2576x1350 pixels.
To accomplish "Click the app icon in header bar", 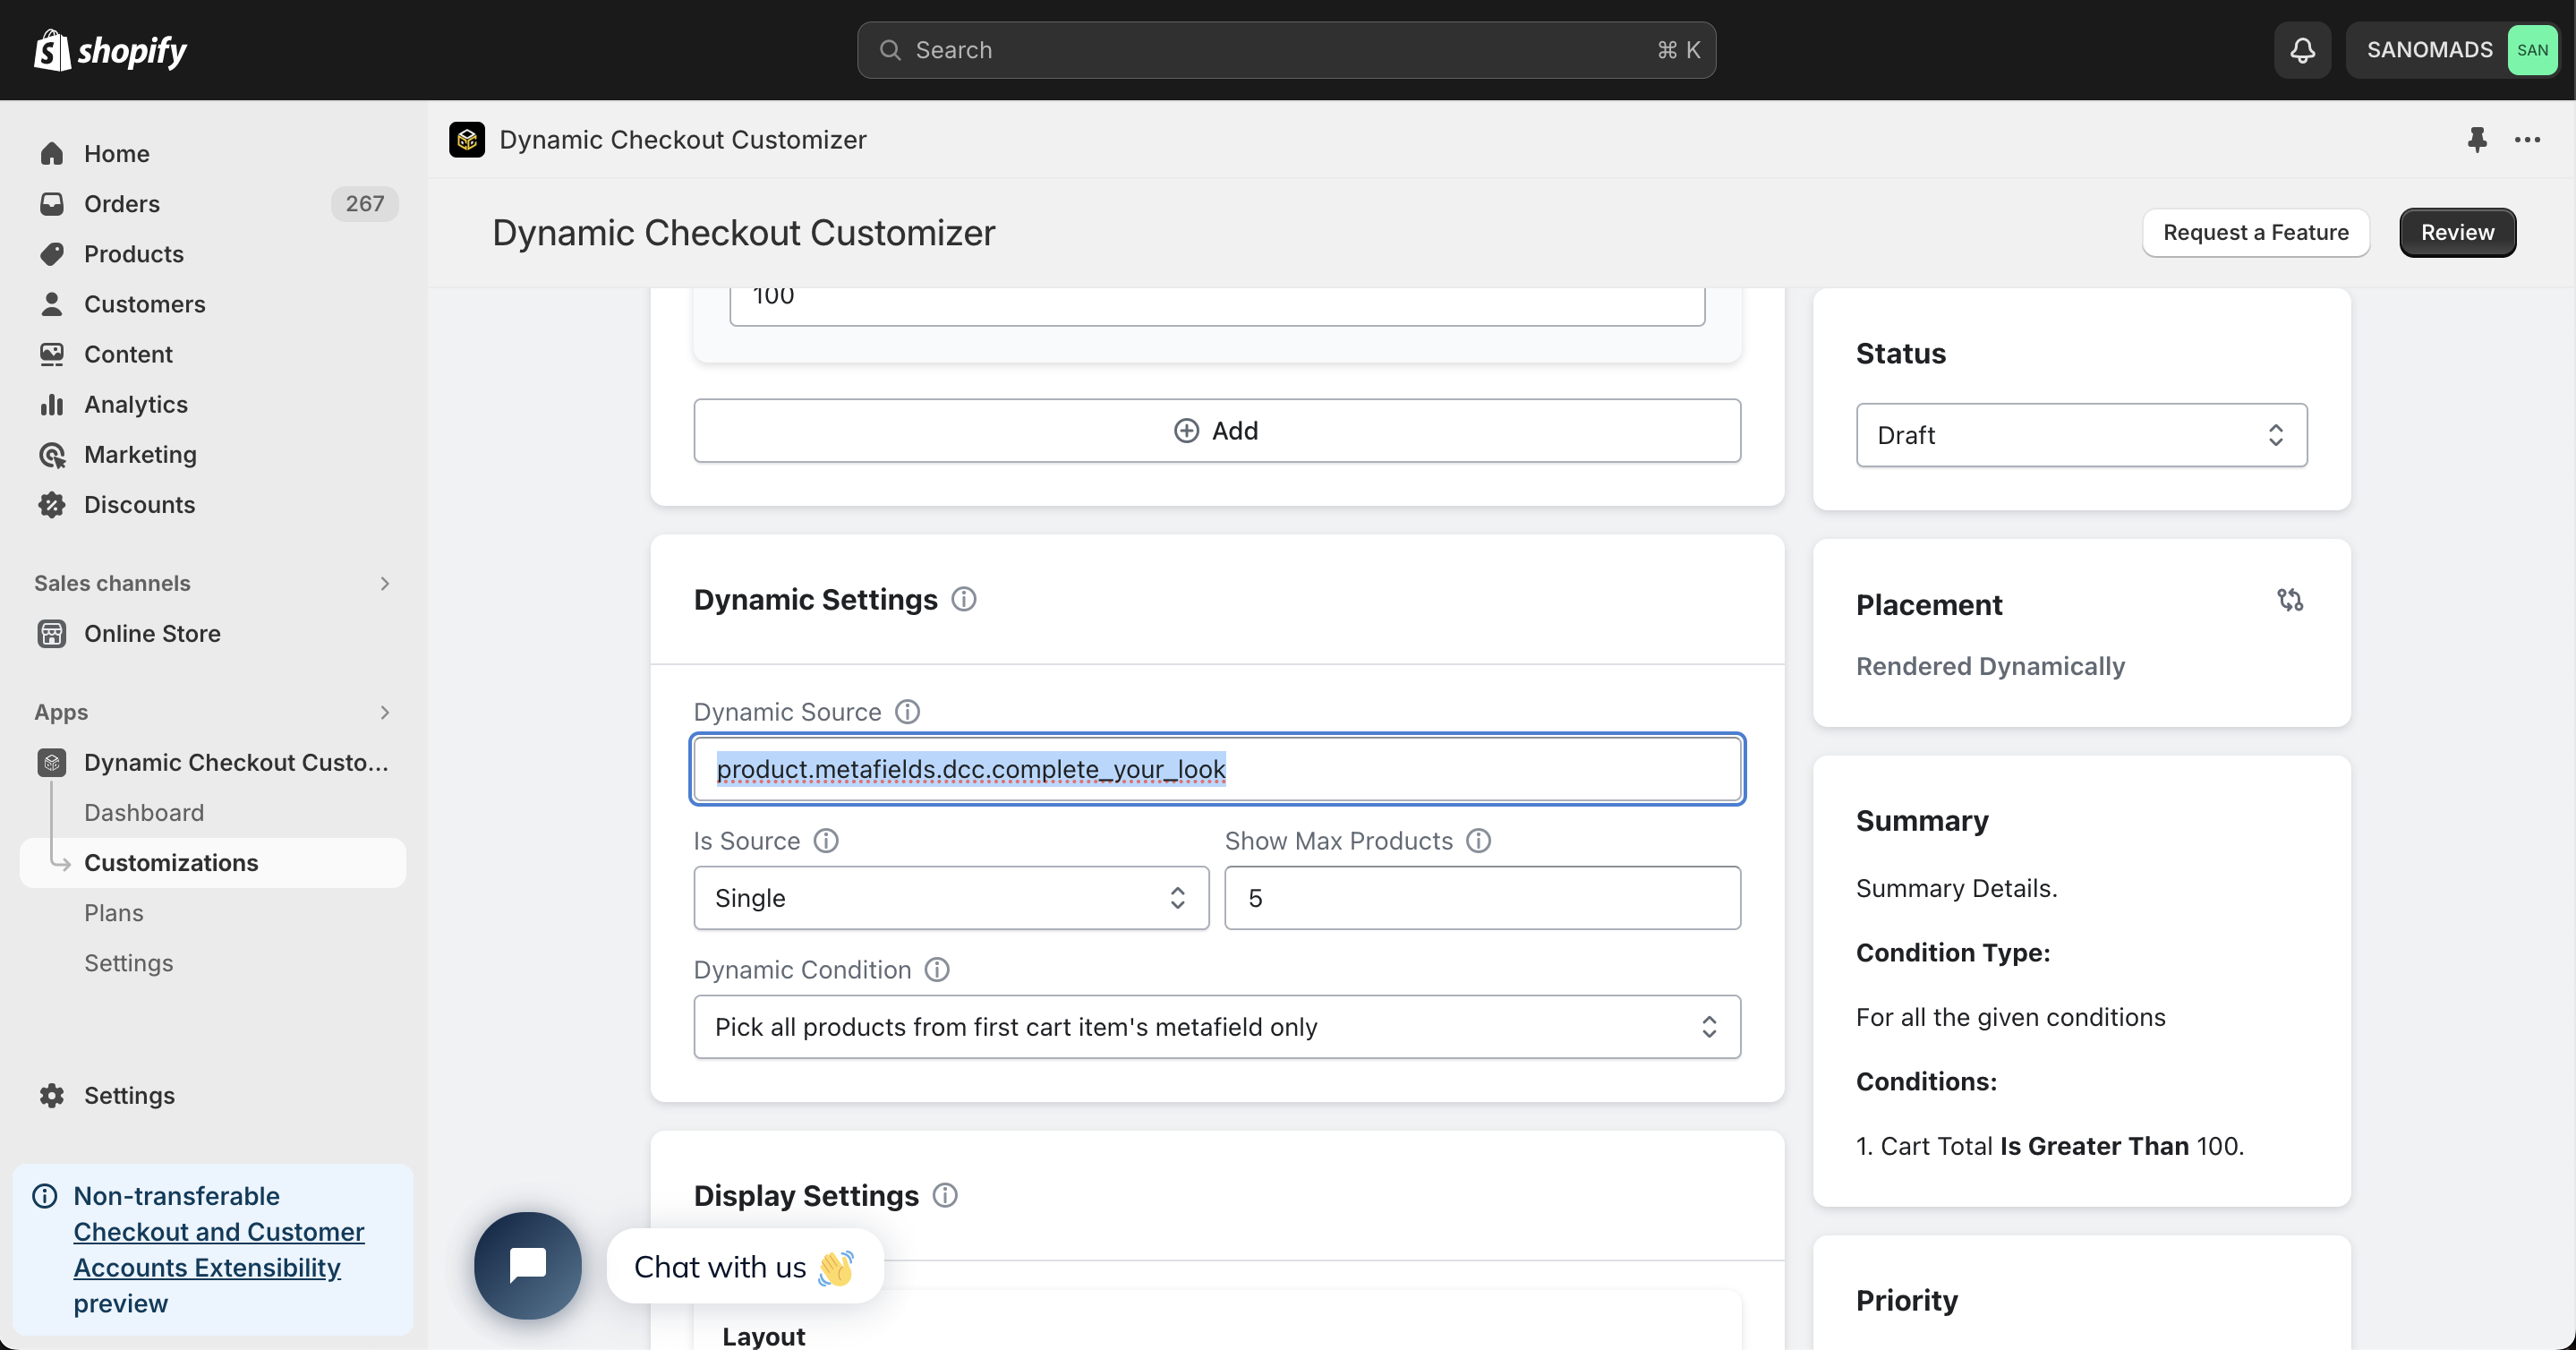I will pyautogui.click(x=467, y=140).
